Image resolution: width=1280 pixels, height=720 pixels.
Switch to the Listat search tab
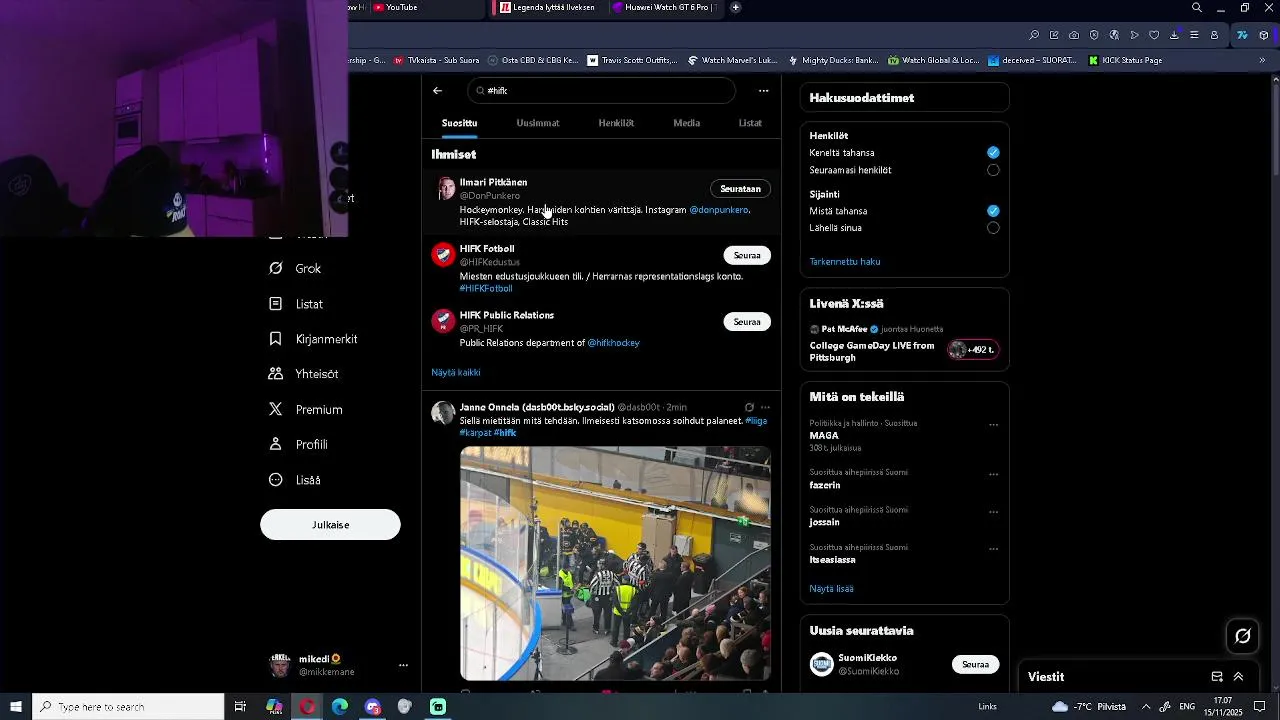click(750, 123)
